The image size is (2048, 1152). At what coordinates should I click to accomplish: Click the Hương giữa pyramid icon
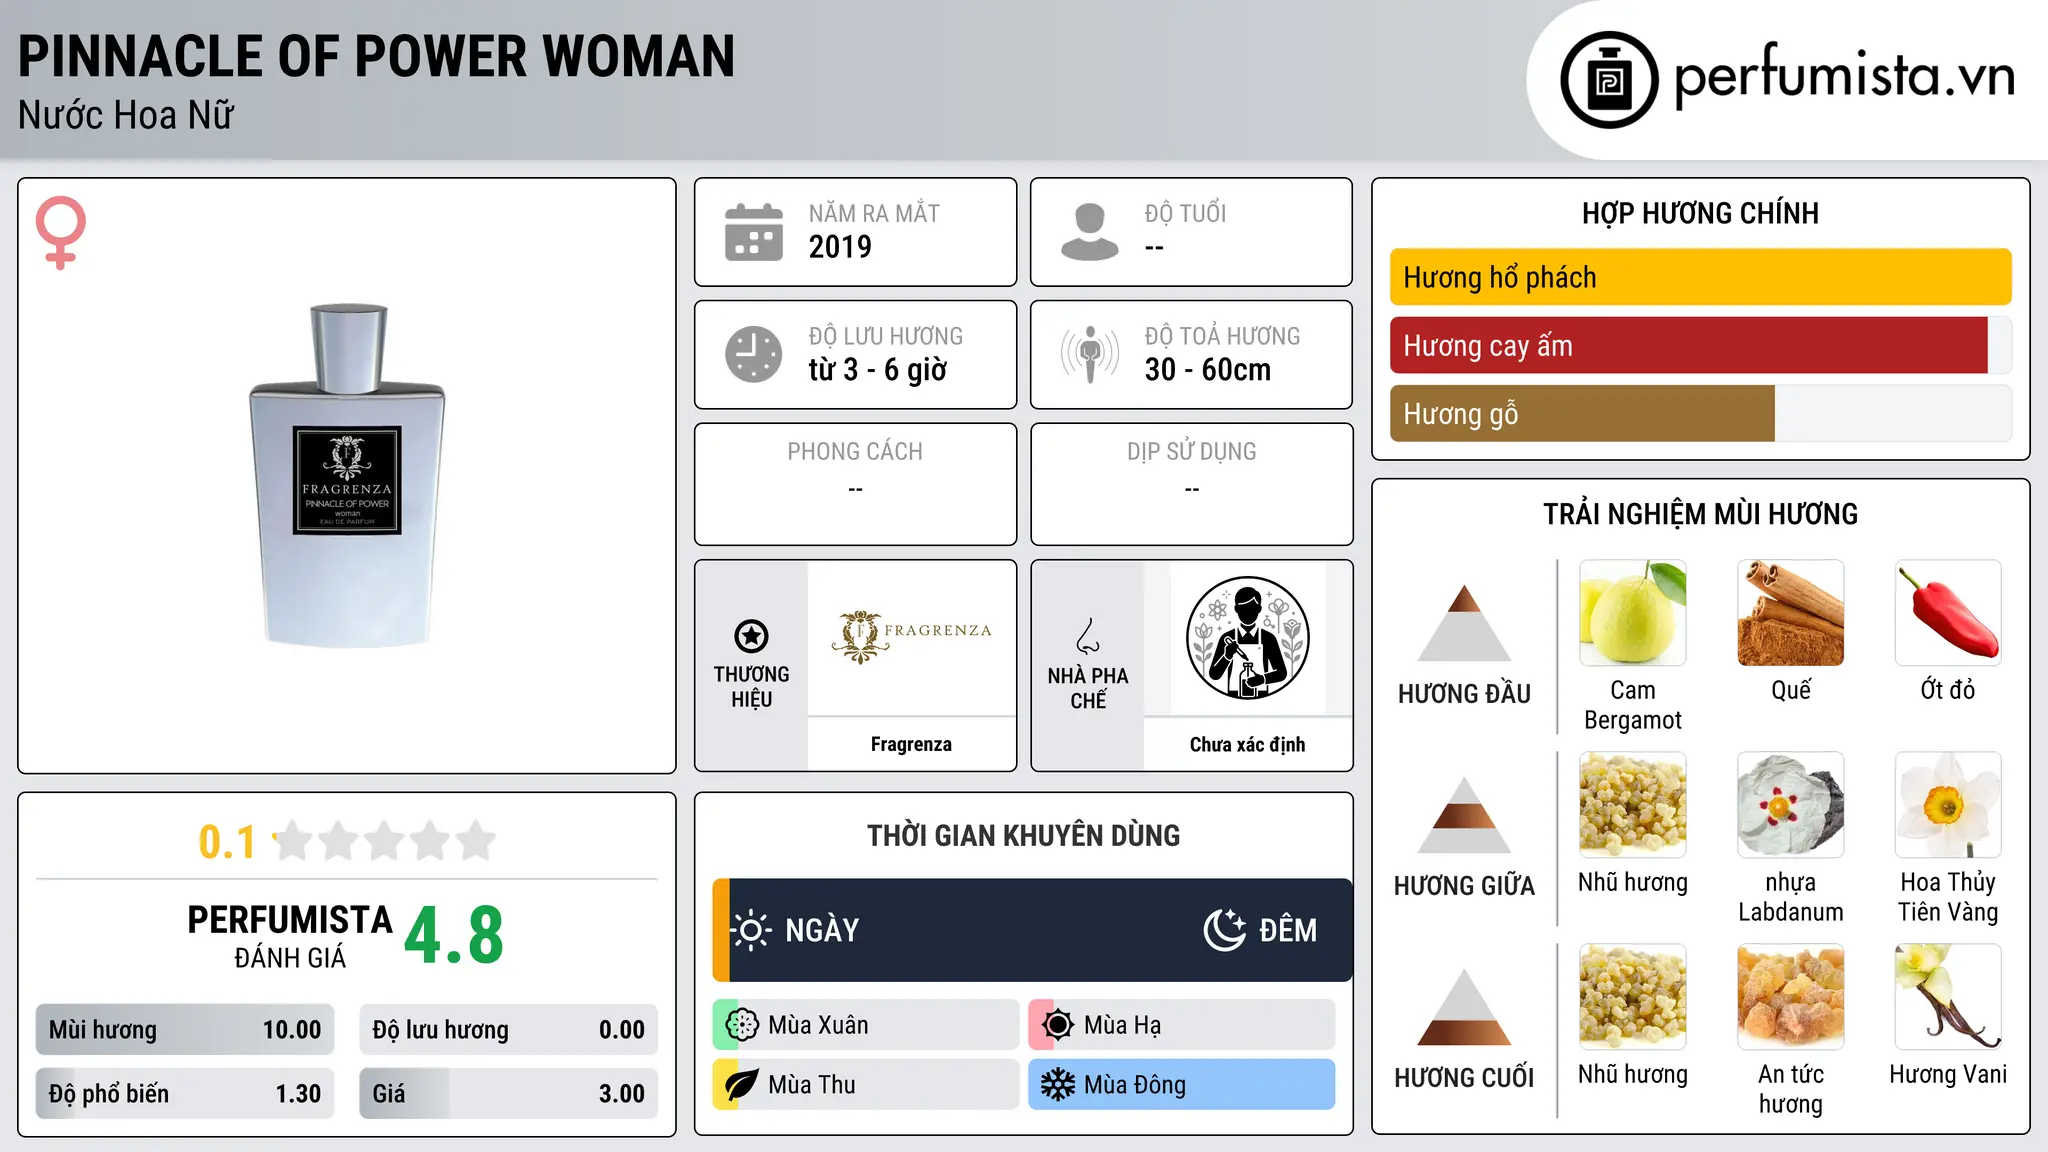pos(1465,814)
